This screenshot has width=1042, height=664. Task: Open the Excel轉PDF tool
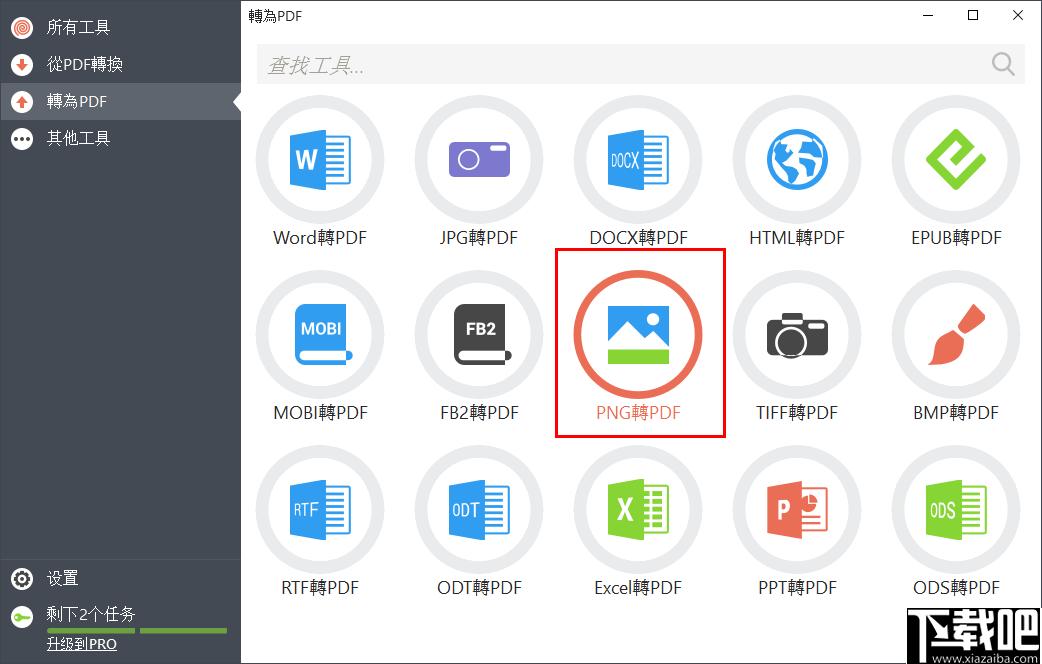pyautogui.click(x=638, y=510)
